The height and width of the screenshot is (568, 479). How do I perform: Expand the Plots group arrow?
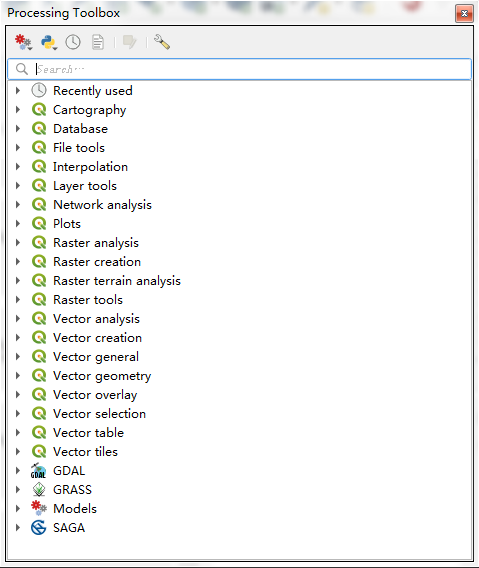click(x=18, y=224)
